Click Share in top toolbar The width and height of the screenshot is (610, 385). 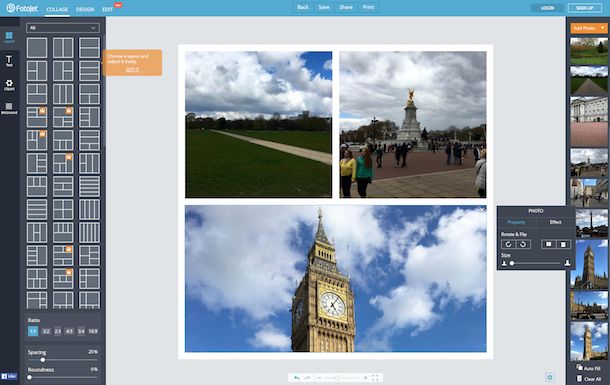pyautogui.click(x=345, y=7)
